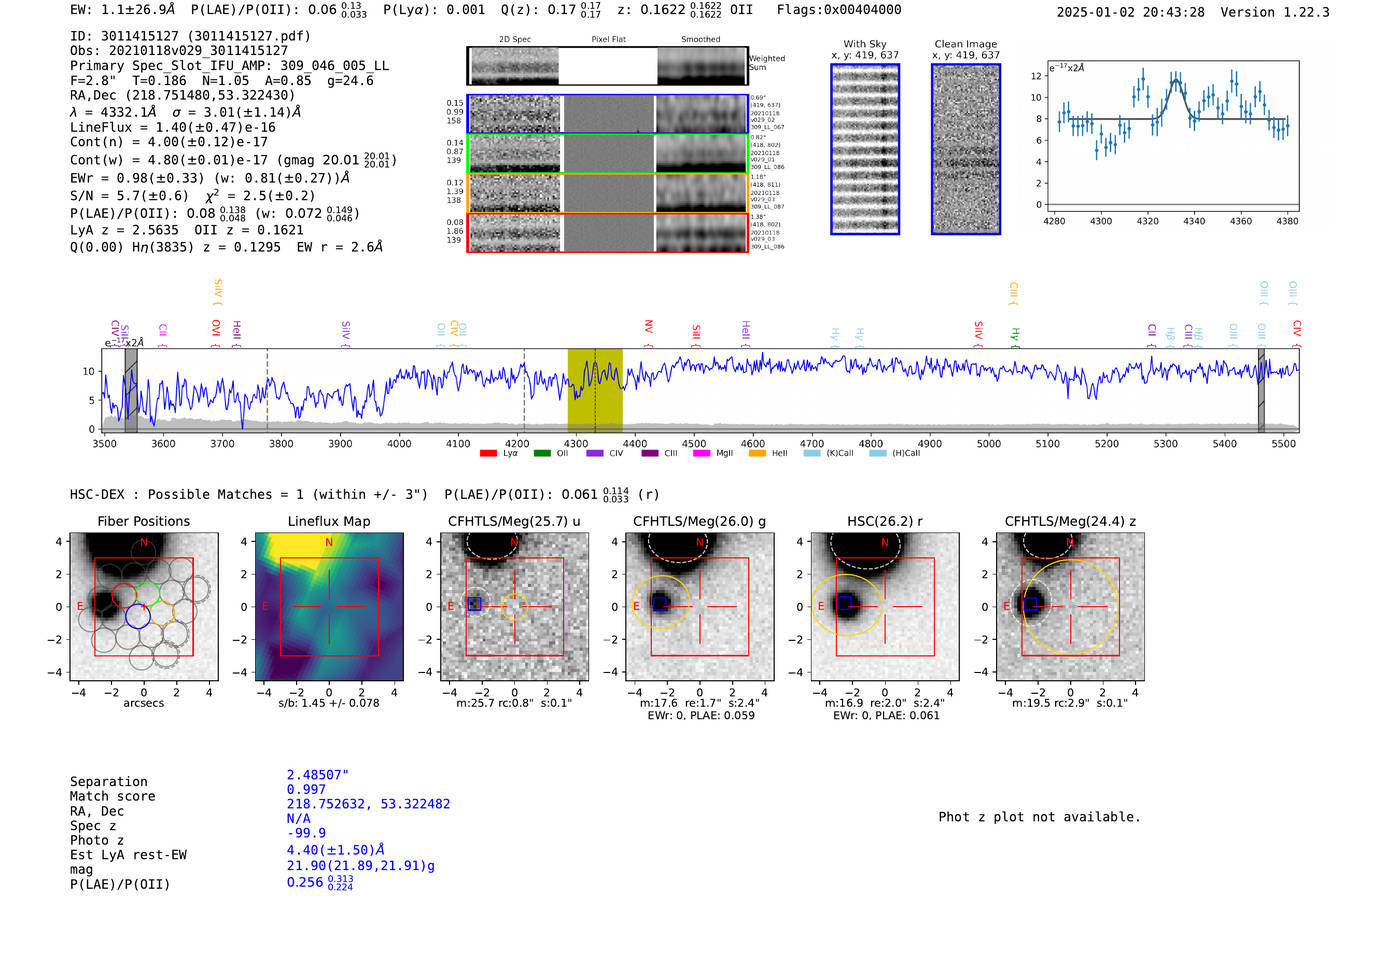Select the green-bordered fiber row v029_01
Image resolution: width=1400 pixels, height=953 pixels.
pyautogui.click(x=608, y=153)
